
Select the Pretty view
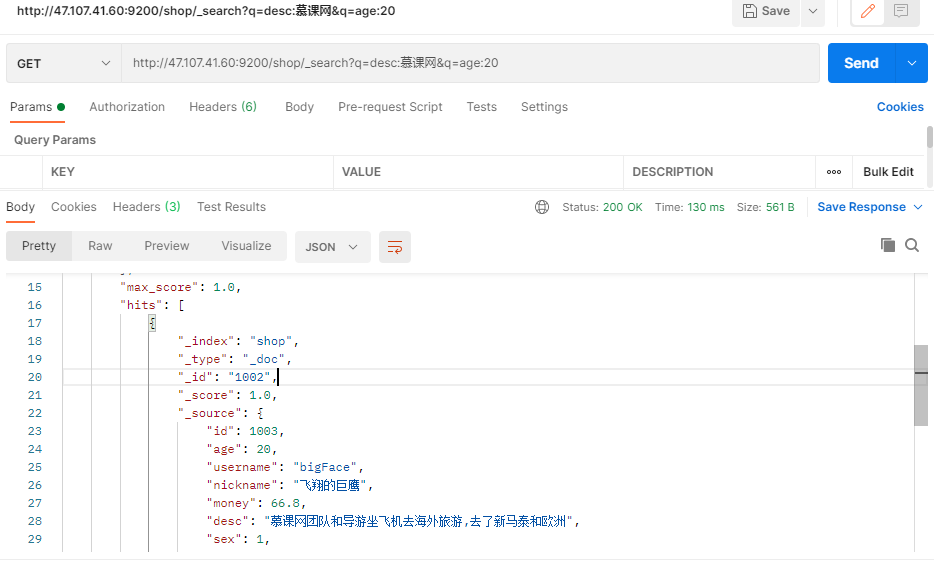tap(39, 246)
